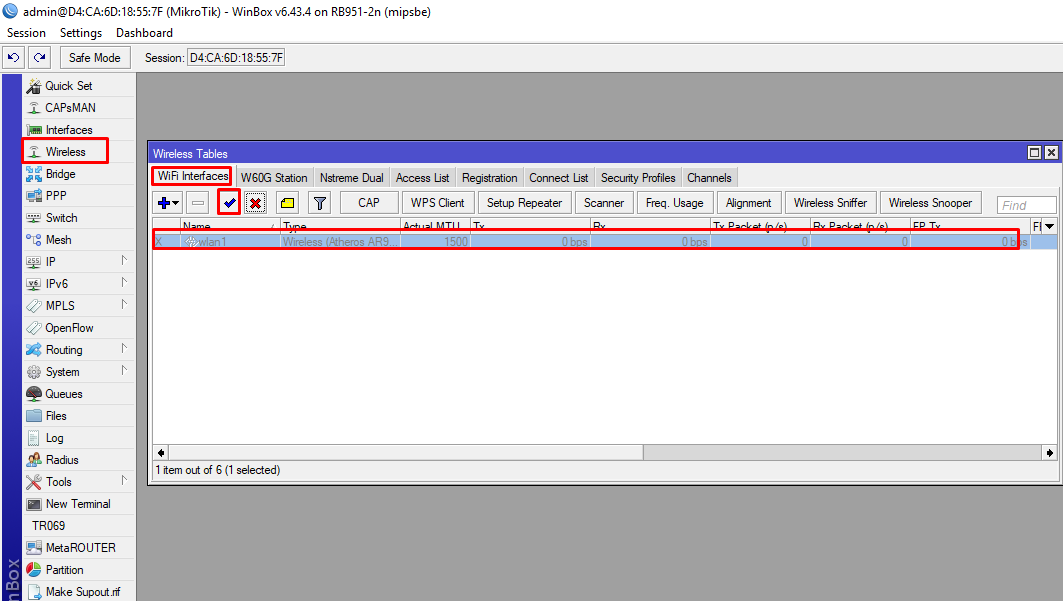Open Files in the sidebar
1063x601 pixels.
pos(79,416)
